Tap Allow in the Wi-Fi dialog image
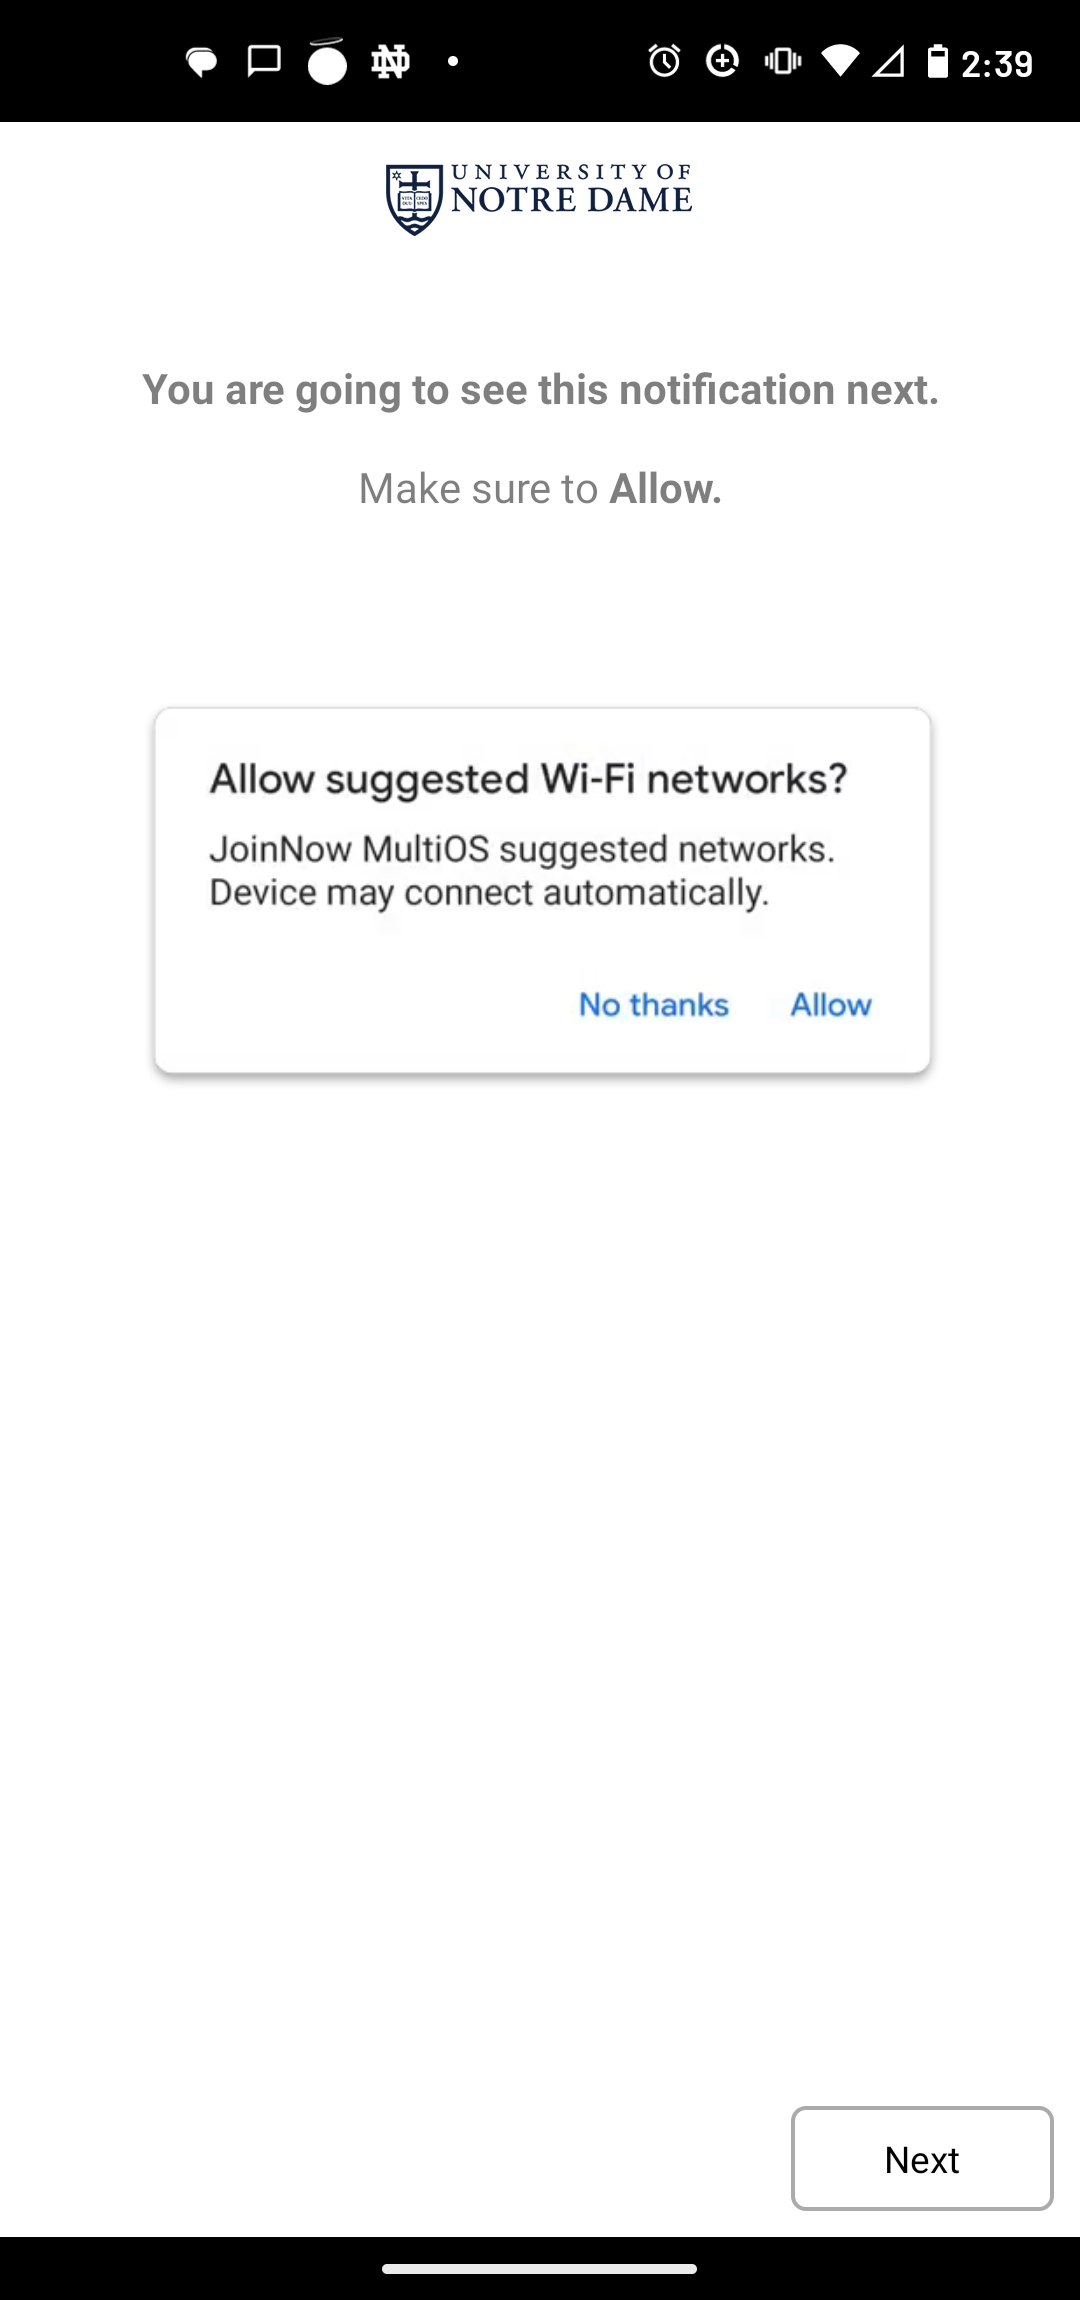The height and width of the screenshot is (2300, 1080). 831,1004
